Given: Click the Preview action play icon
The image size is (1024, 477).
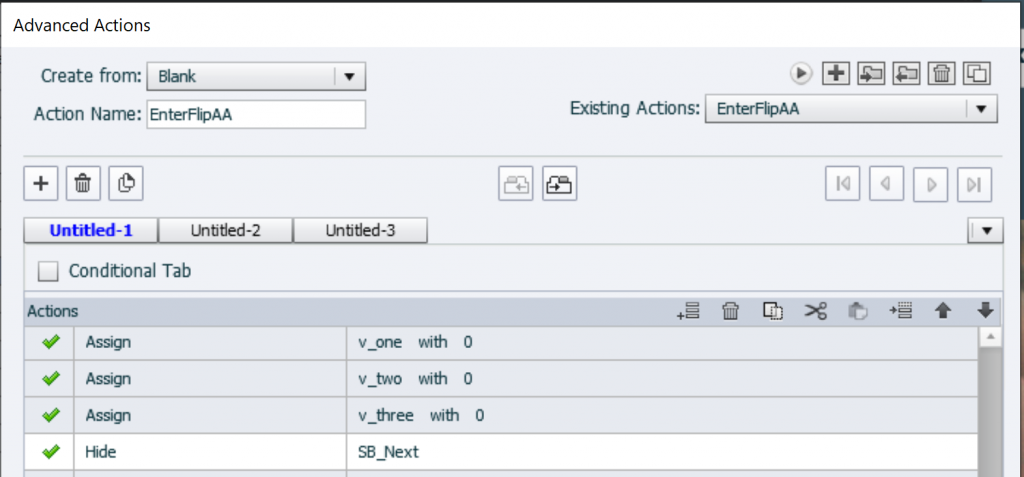Looking at the screenshot, I should pos(801,73).
